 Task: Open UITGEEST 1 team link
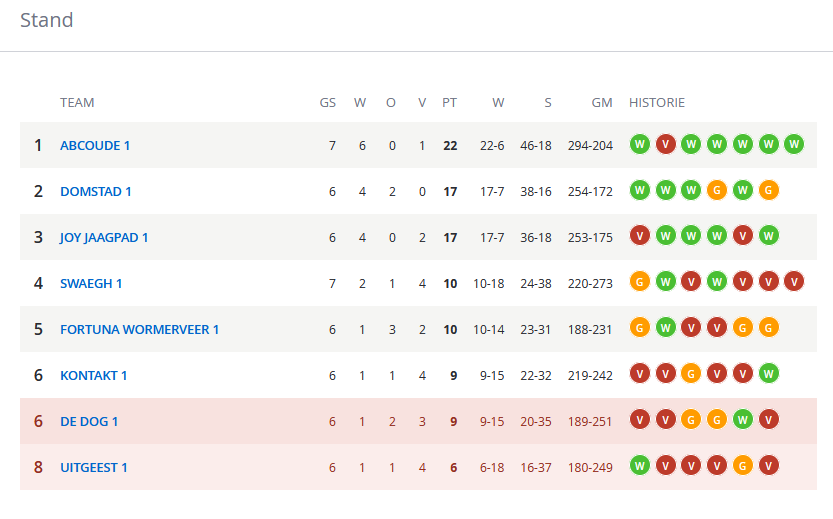click(x=94, y=467)
